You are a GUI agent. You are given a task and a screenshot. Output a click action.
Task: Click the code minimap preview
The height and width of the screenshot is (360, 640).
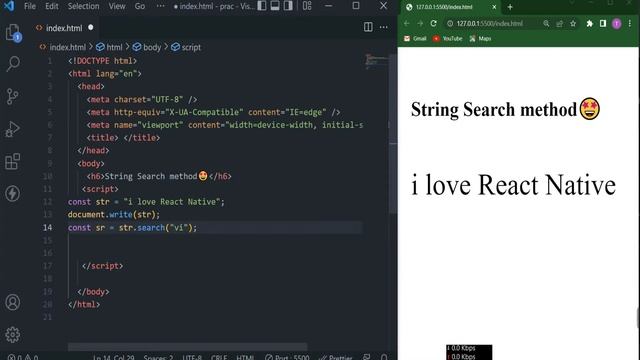(x=376, y=61)
